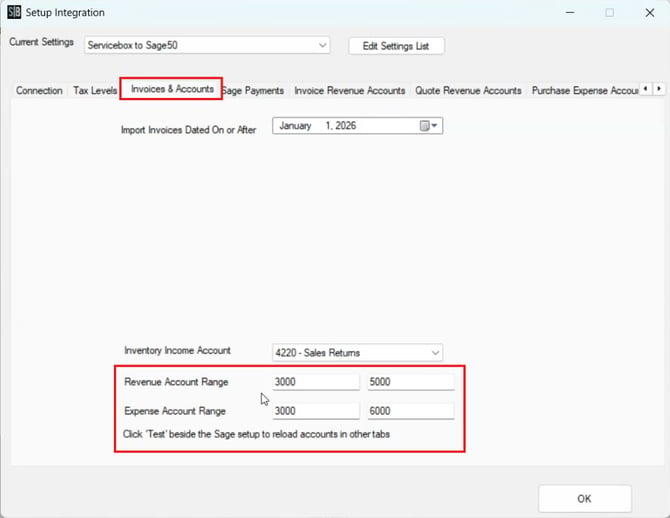
Task: Click the Expense Account Range start field 3000
Action: tap(316, 411)
